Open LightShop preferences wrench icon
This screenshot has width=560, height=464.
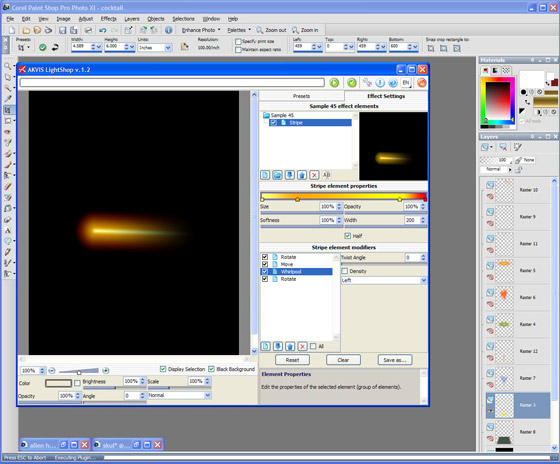[x=367, y=83]
